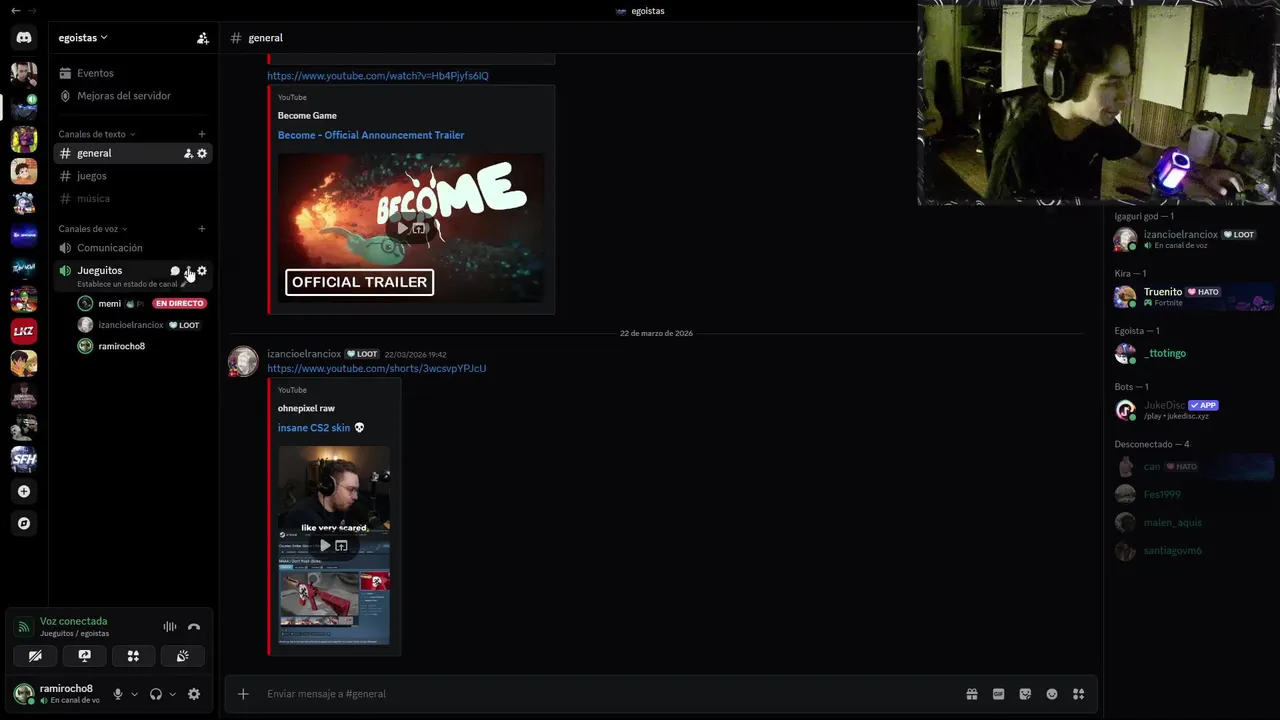1280x720 pixels.
Task: Collapse the Canales de texto category
Action: (x=96, y=134)
